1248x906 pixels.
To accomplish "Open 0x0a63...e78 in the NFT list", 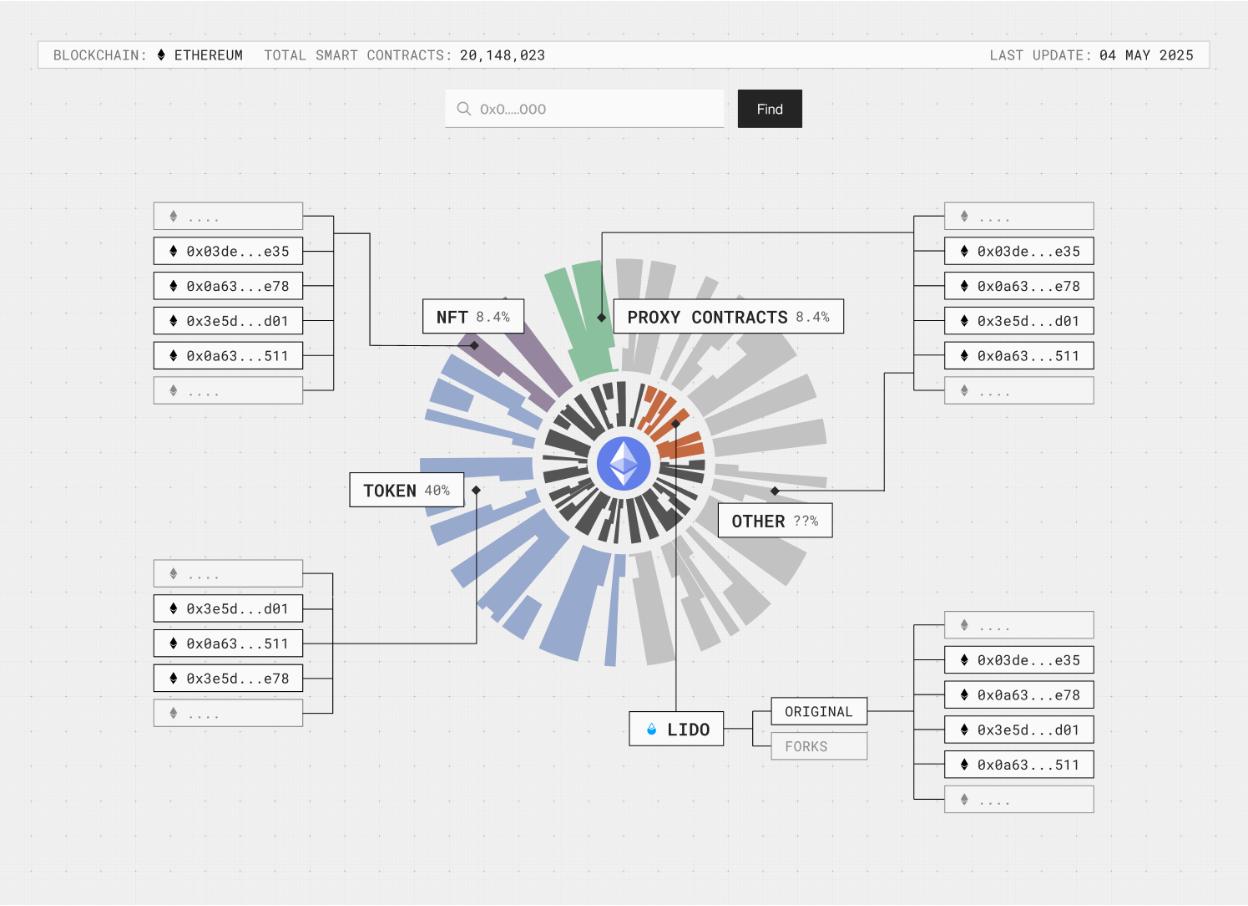I will pos(228,286).
